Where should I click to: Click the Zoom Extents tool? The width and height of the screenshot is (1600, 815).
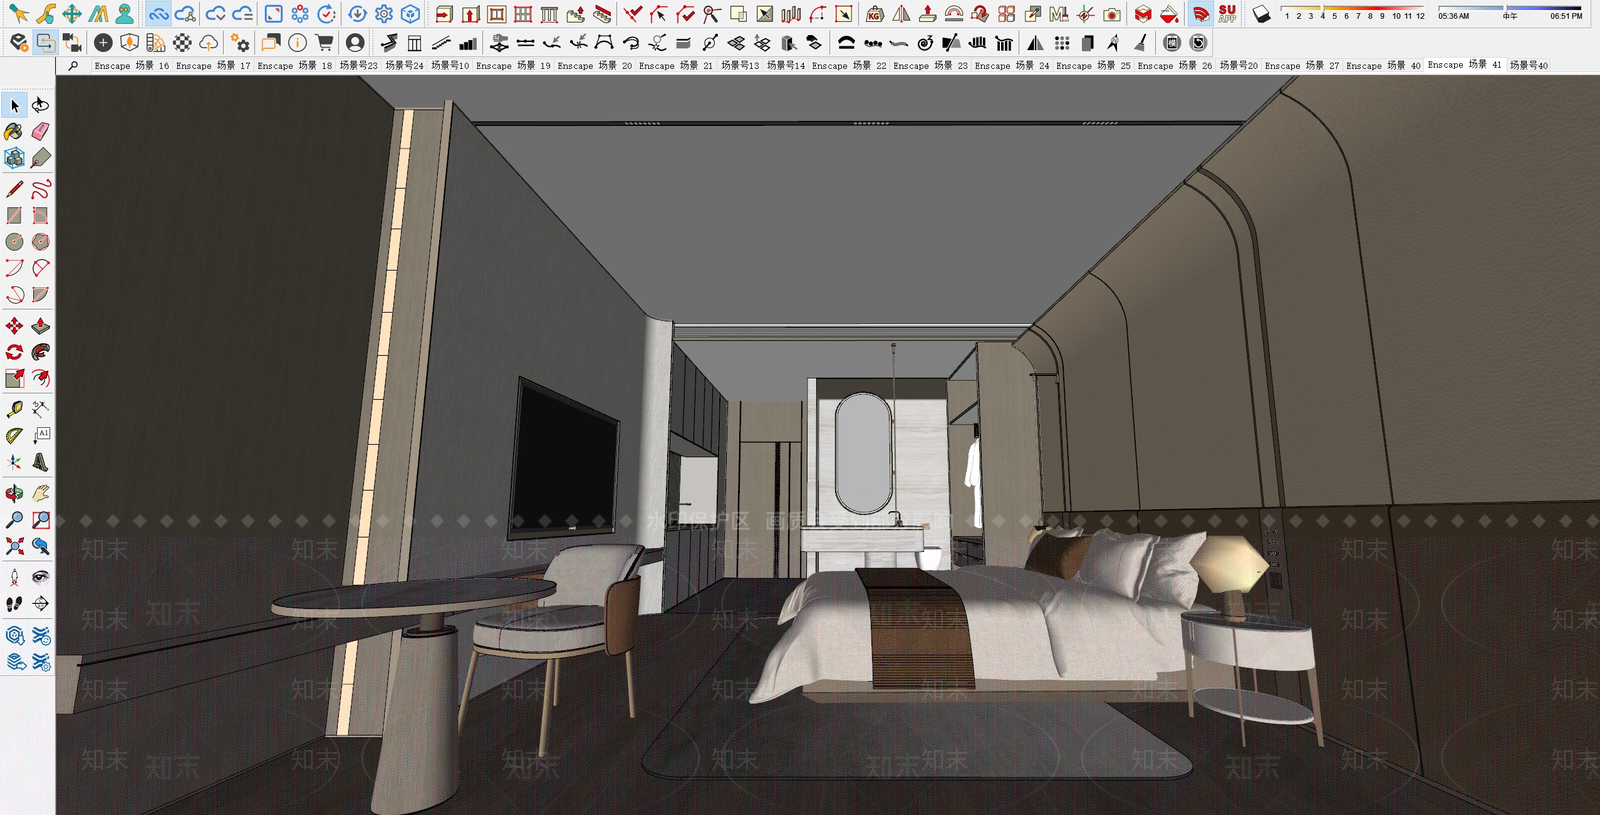tap(14, 546)
